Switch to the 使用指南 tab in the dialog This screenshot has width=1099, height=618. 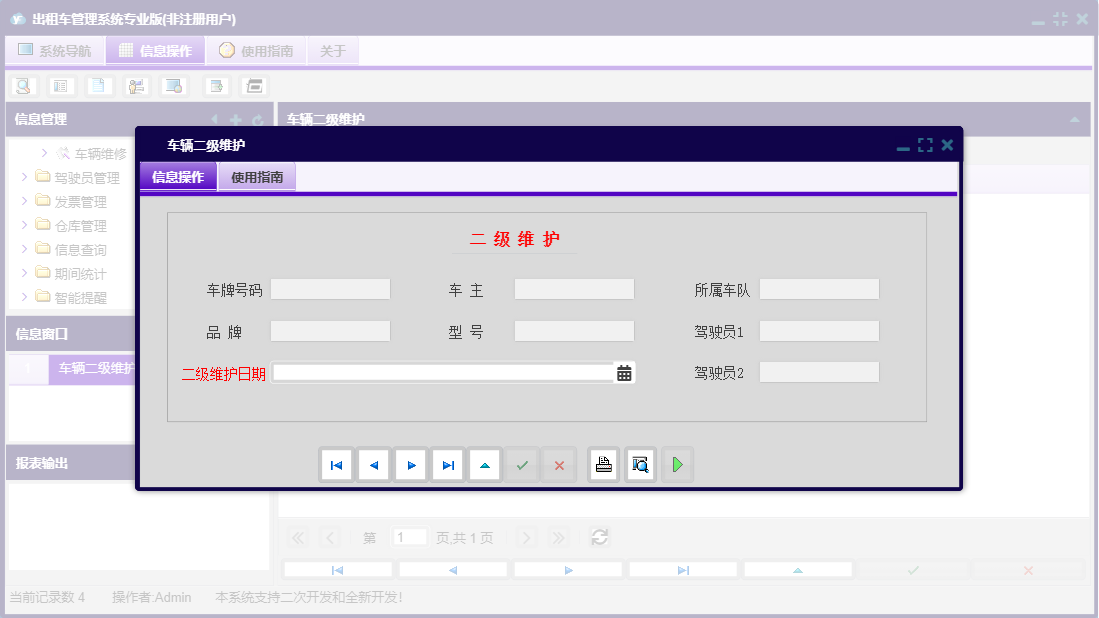(x=256, y=176)
